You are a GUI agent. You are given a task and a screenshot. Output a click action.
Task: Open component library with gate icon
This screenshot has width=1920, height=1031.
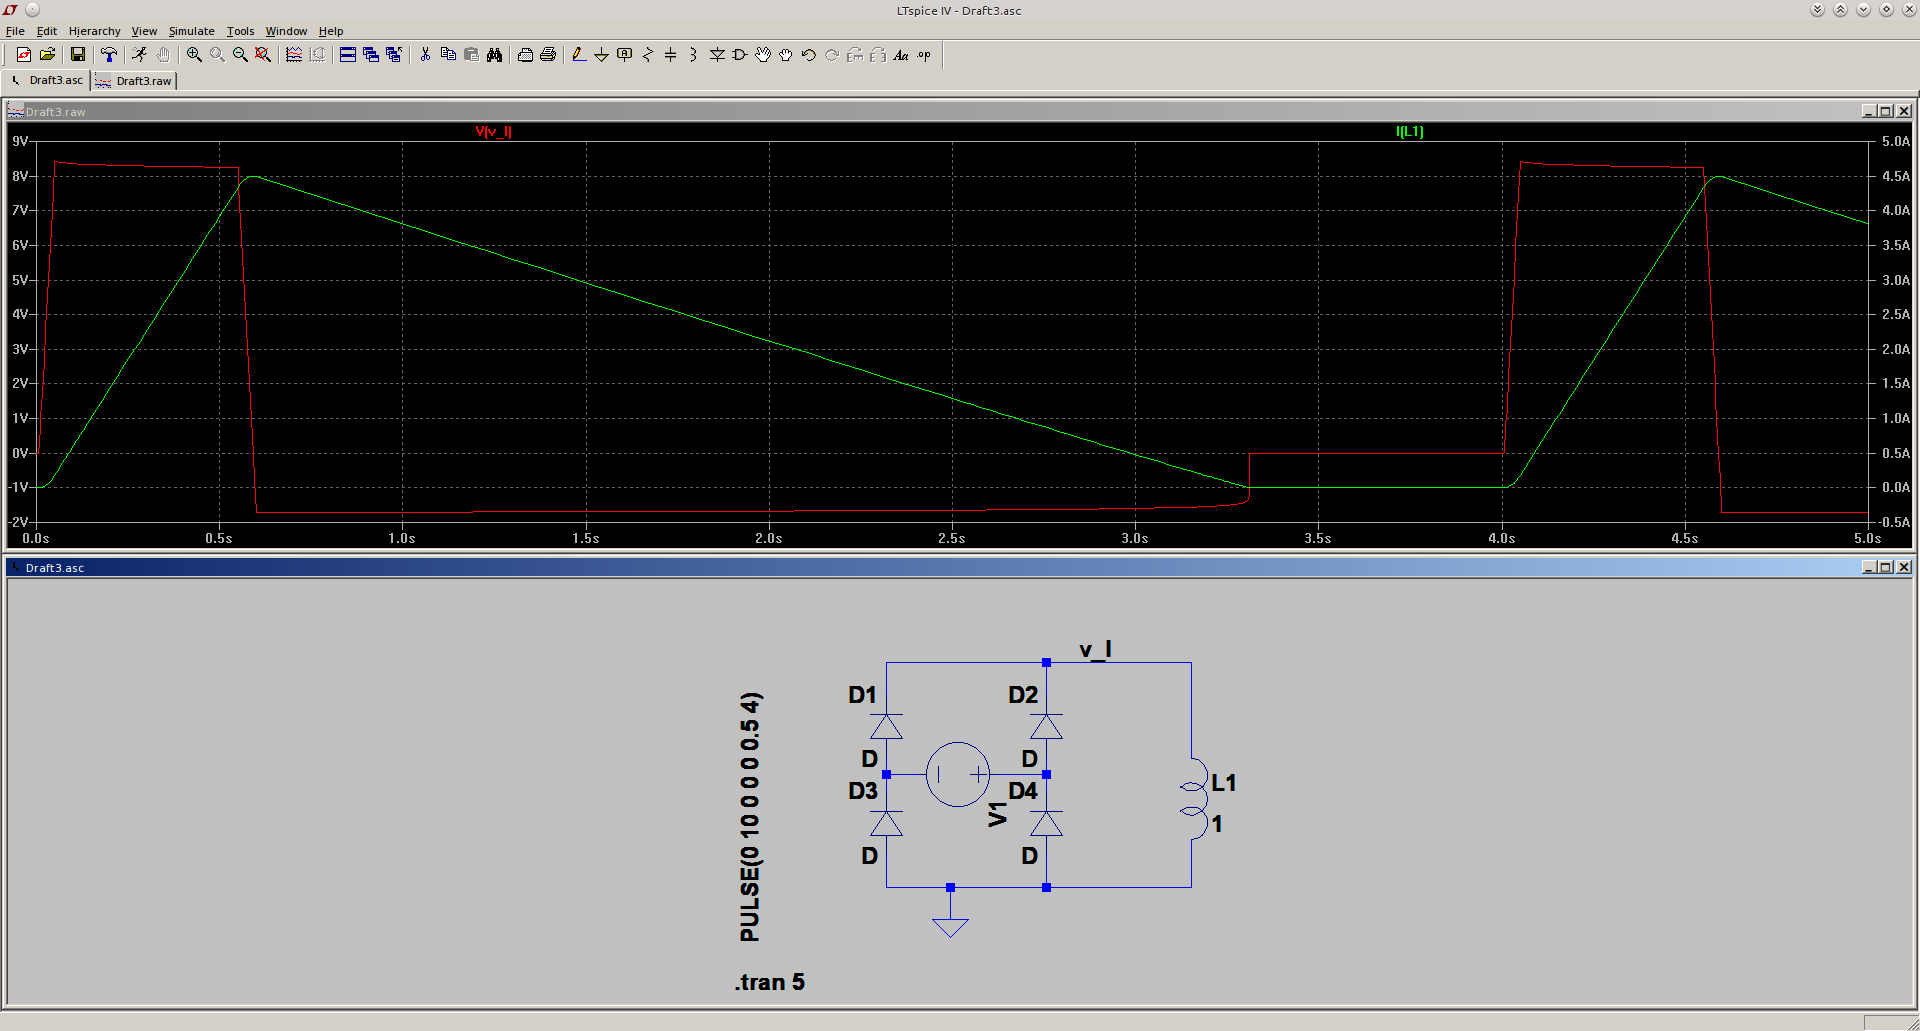point(740,55)
